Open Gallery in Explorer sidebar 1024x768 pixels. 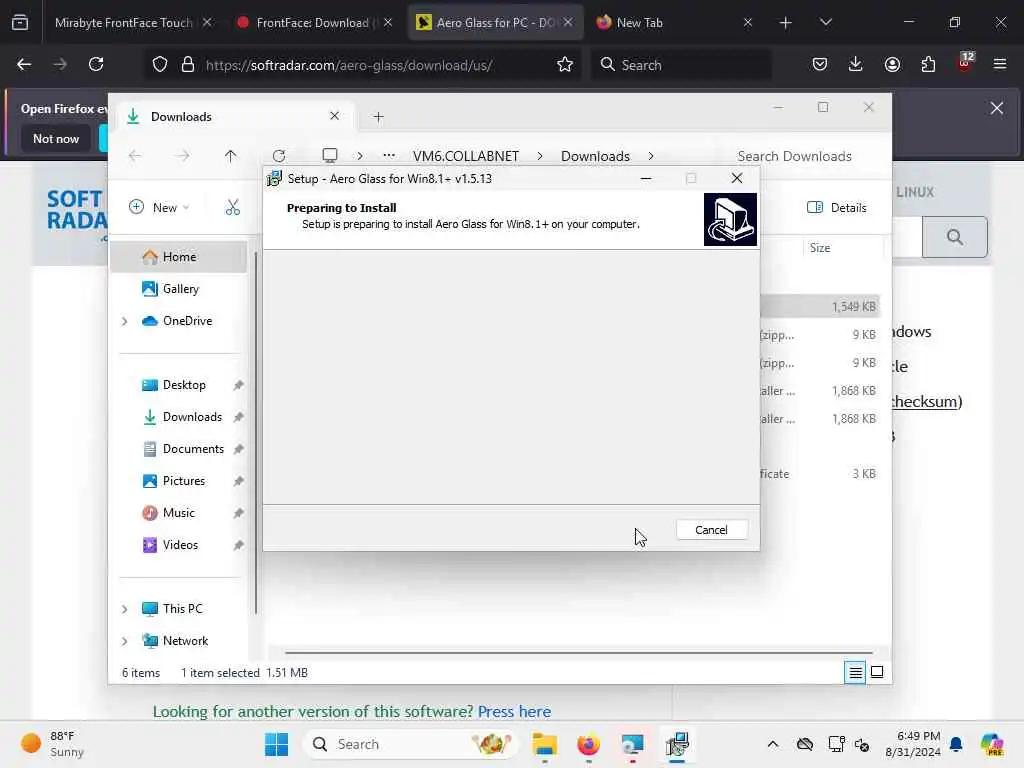pos(178,289)
